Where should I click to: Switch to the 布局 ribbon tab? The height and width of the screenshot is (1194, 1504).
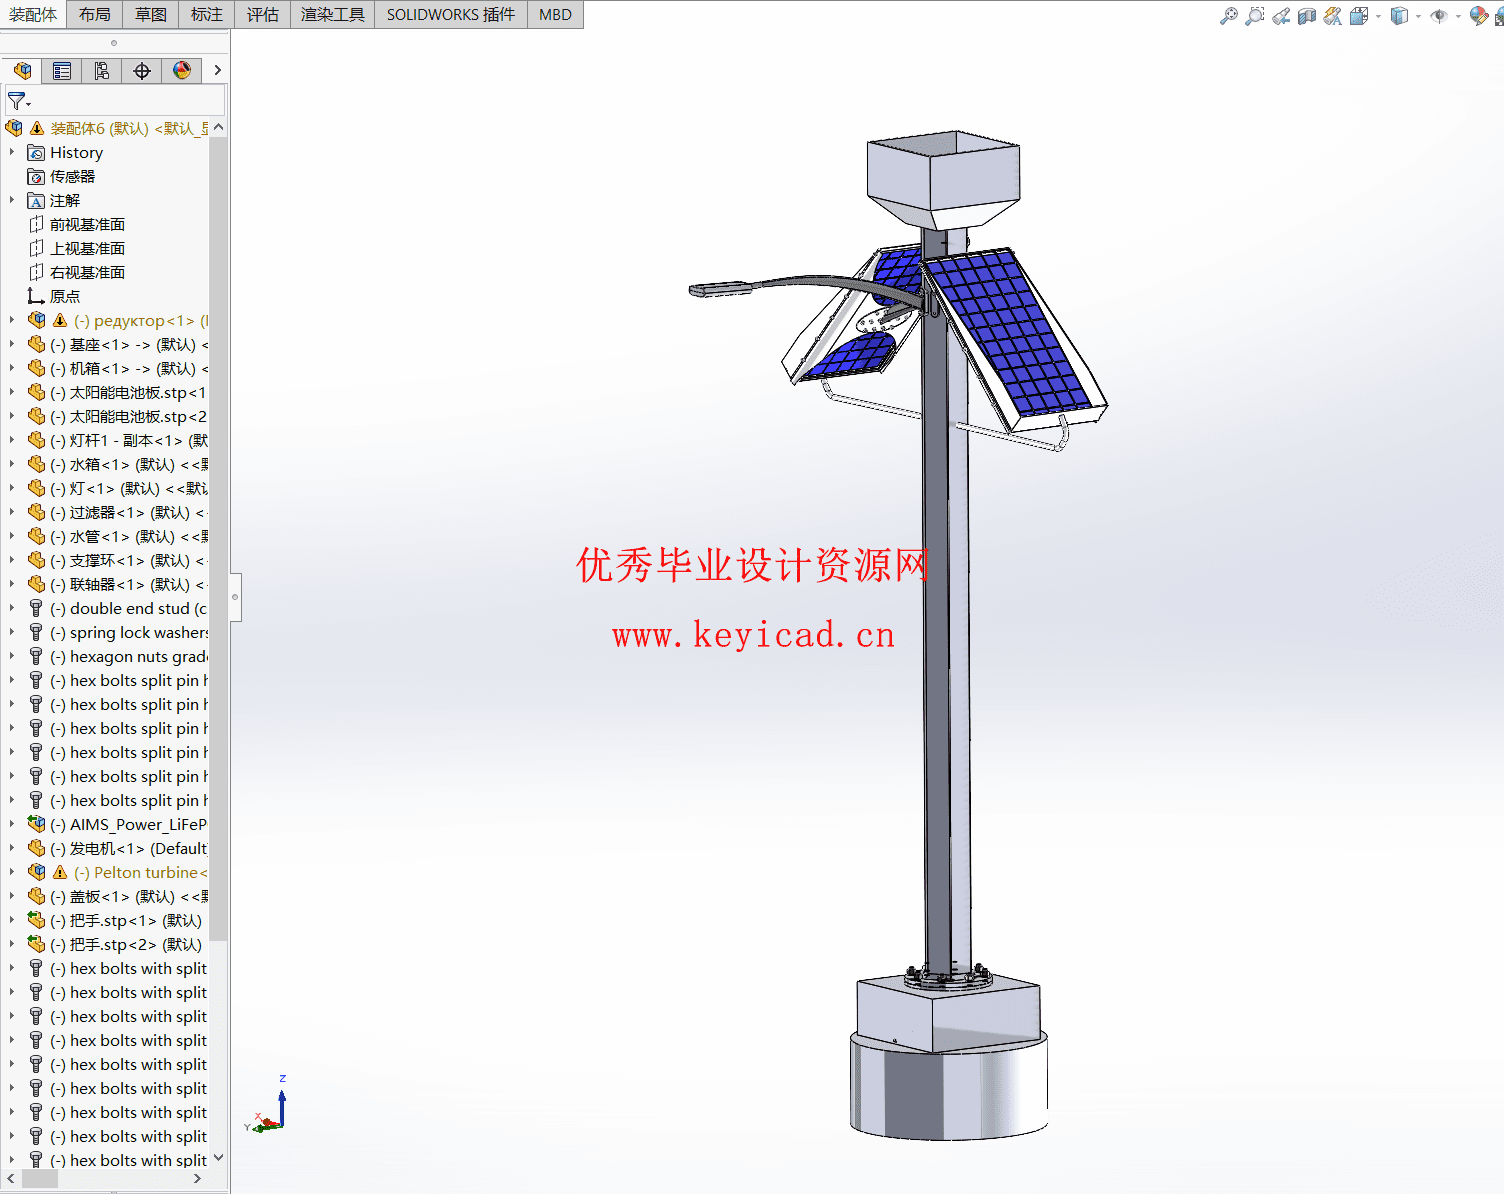(x=95, y=14)
